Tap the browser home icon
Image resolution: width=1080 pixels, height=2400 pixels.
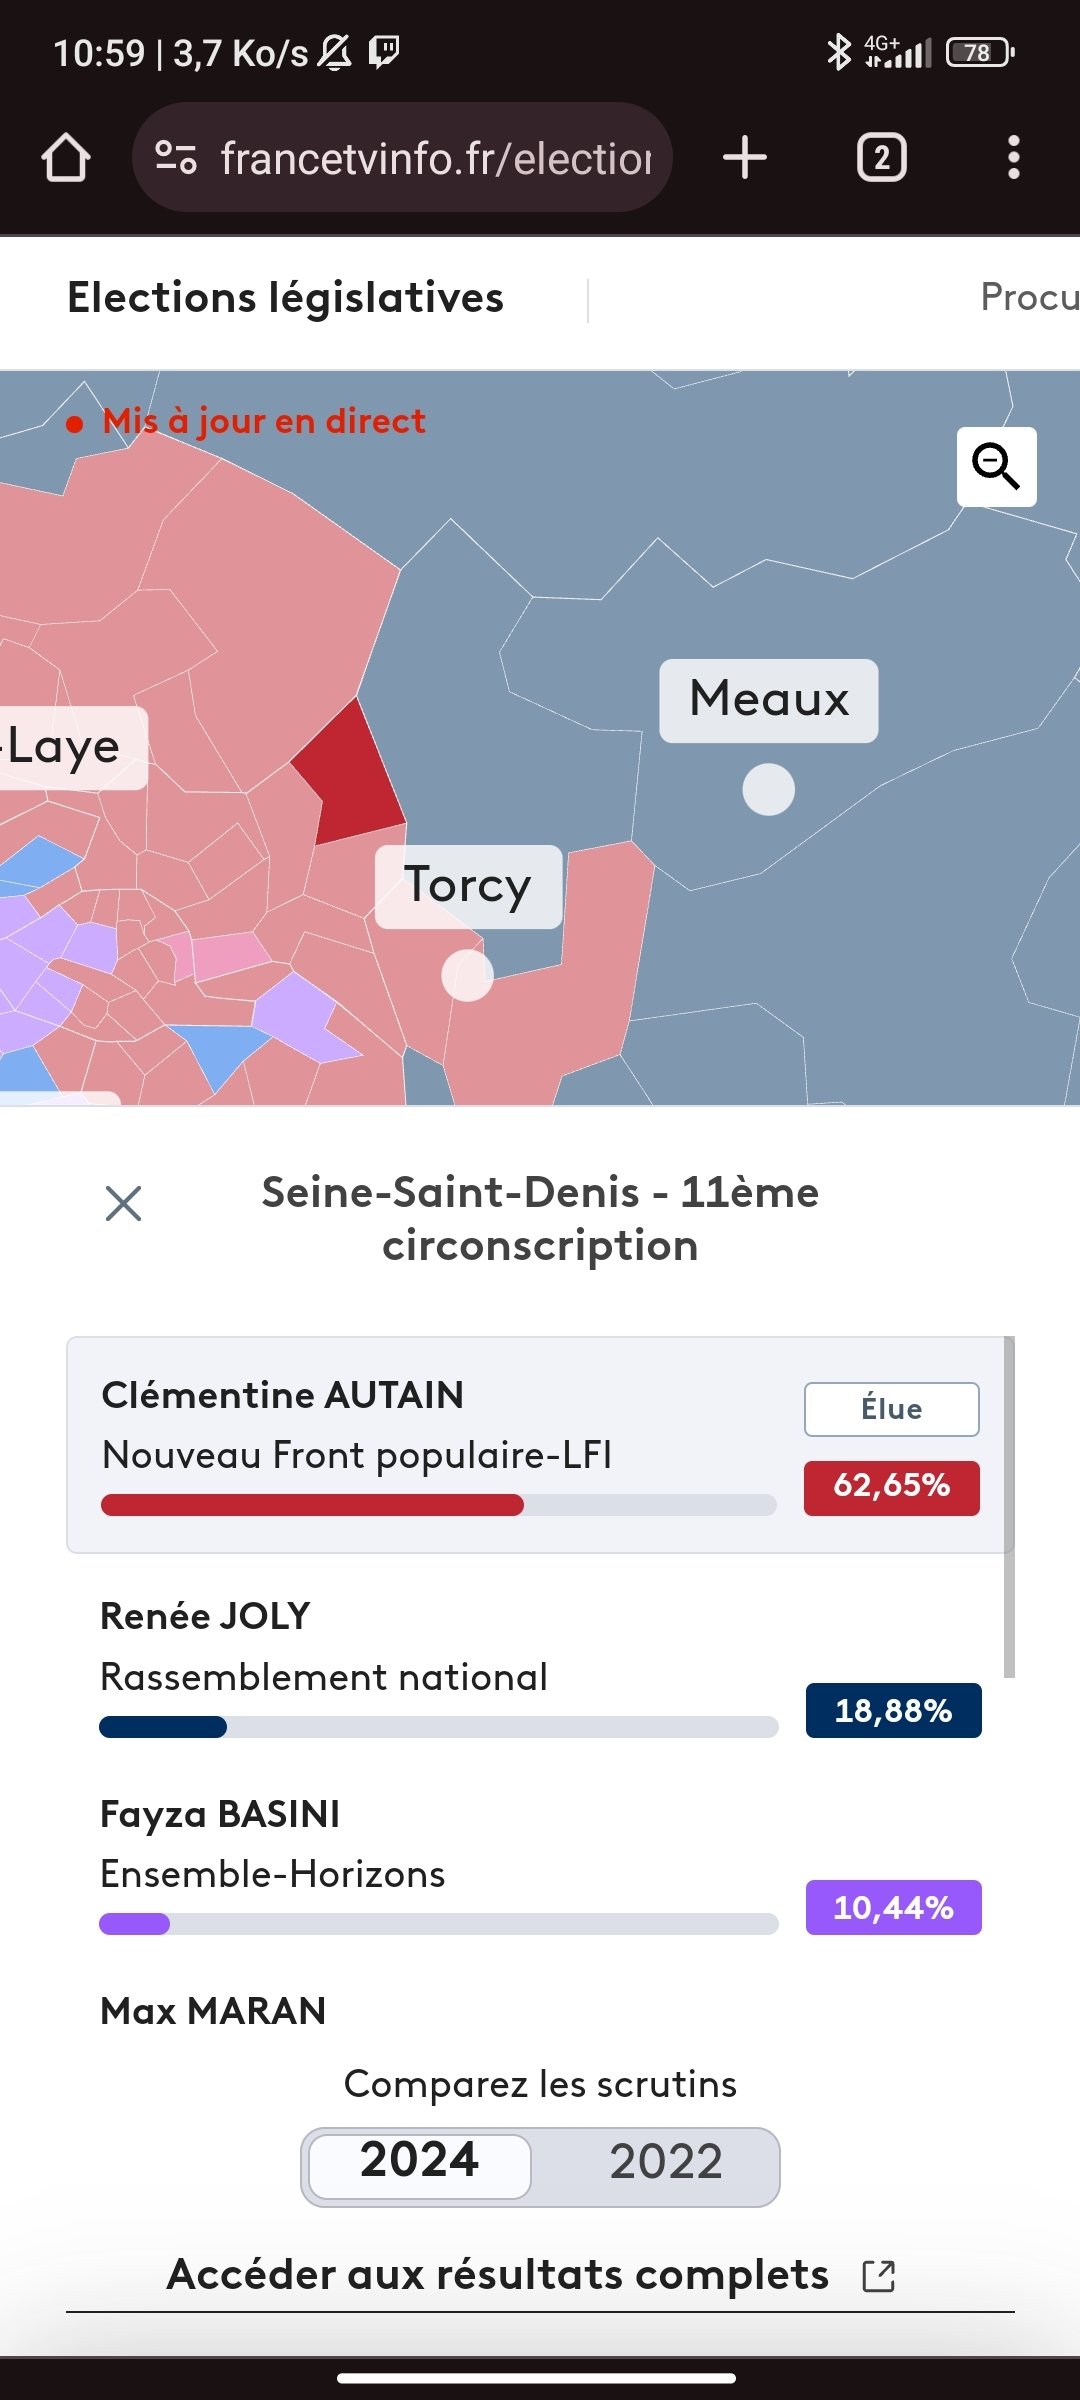[66, 158]
